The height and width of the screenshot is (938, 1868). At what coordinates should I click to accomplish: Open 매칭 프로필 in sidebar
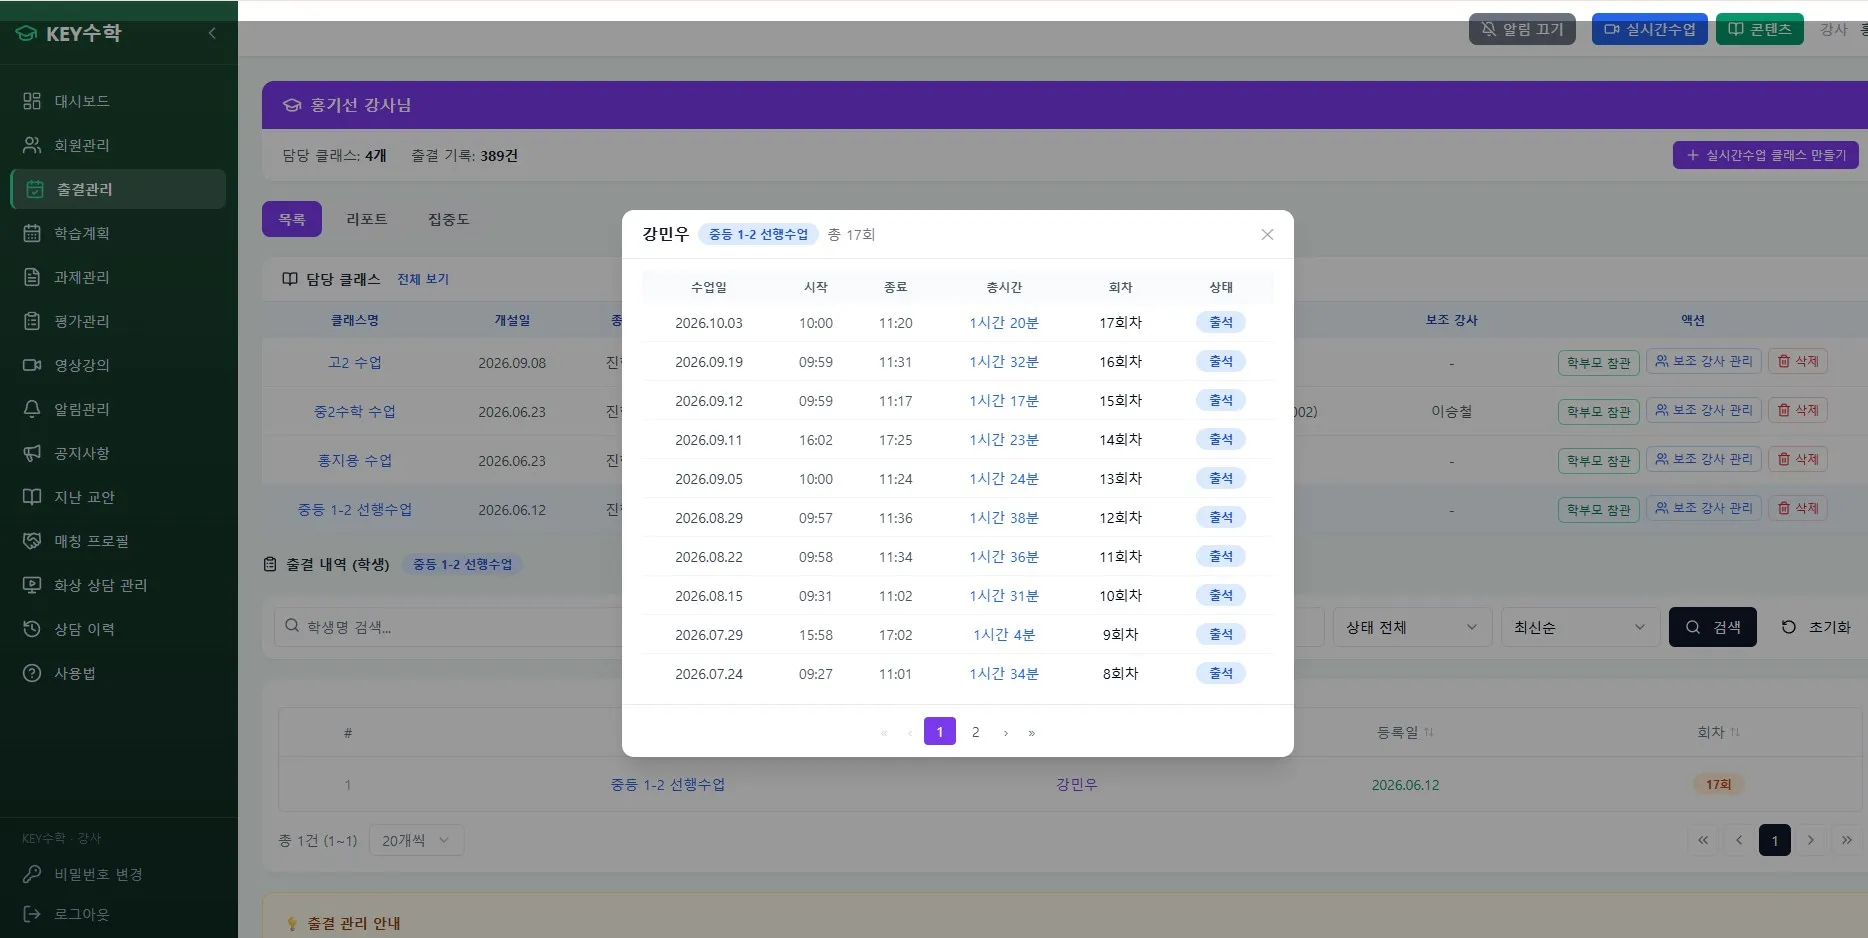tap(118, 541)
